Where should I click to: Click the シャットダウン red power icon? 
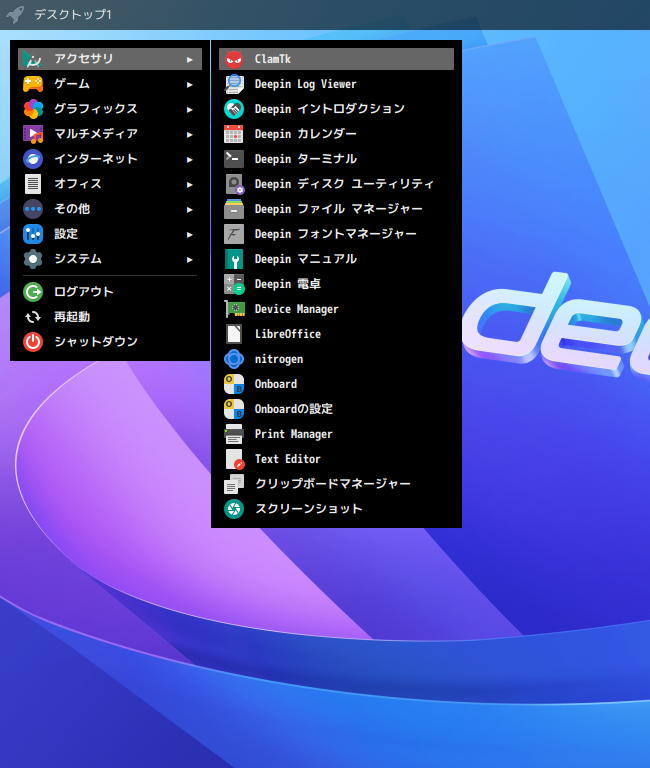pos(33,342)
